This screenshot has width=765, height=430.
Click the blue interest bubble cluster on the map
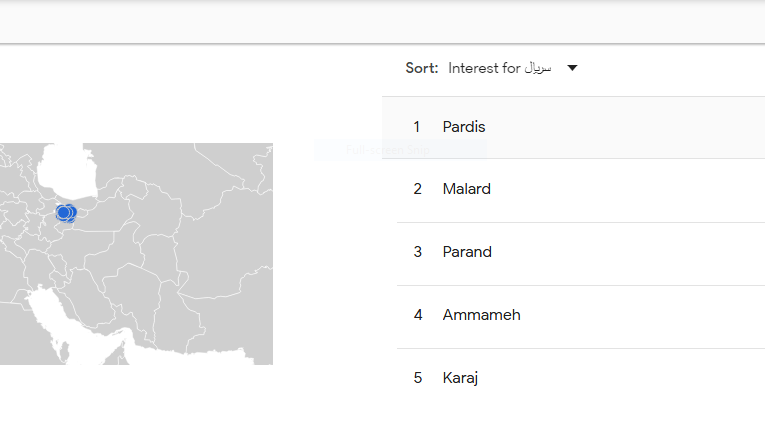pos(66,213)
